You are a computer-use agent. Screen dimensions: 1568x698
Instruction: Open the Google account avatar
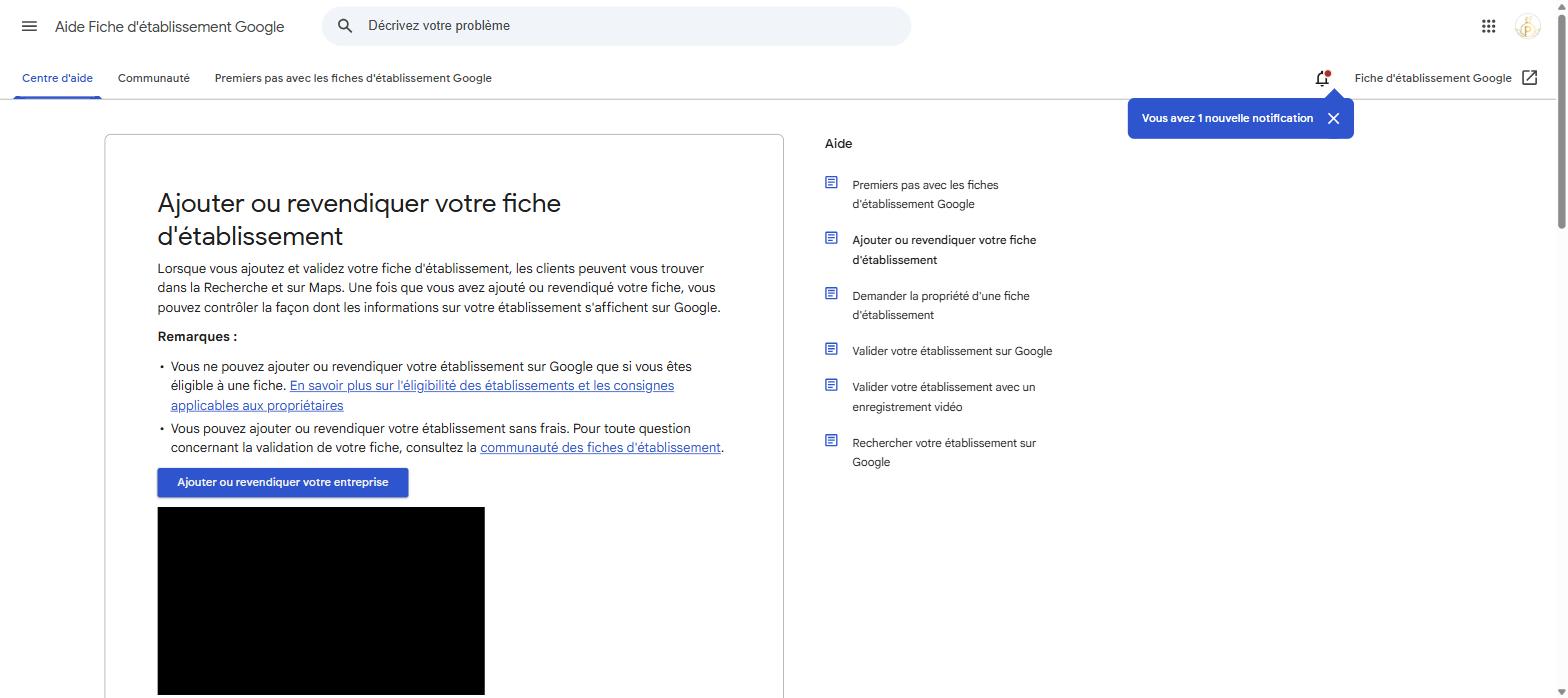(x=1527, y=27)
